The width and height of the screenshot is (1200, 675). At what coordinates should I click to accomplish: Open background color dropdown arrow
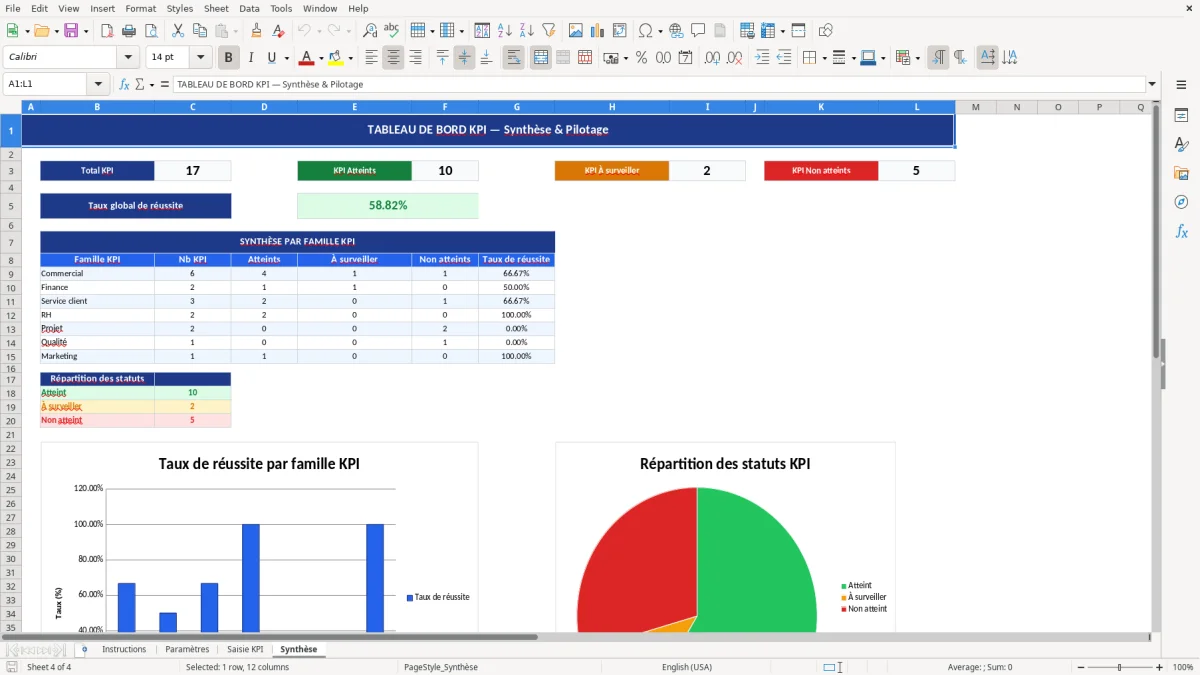click(x=350, y=58)
